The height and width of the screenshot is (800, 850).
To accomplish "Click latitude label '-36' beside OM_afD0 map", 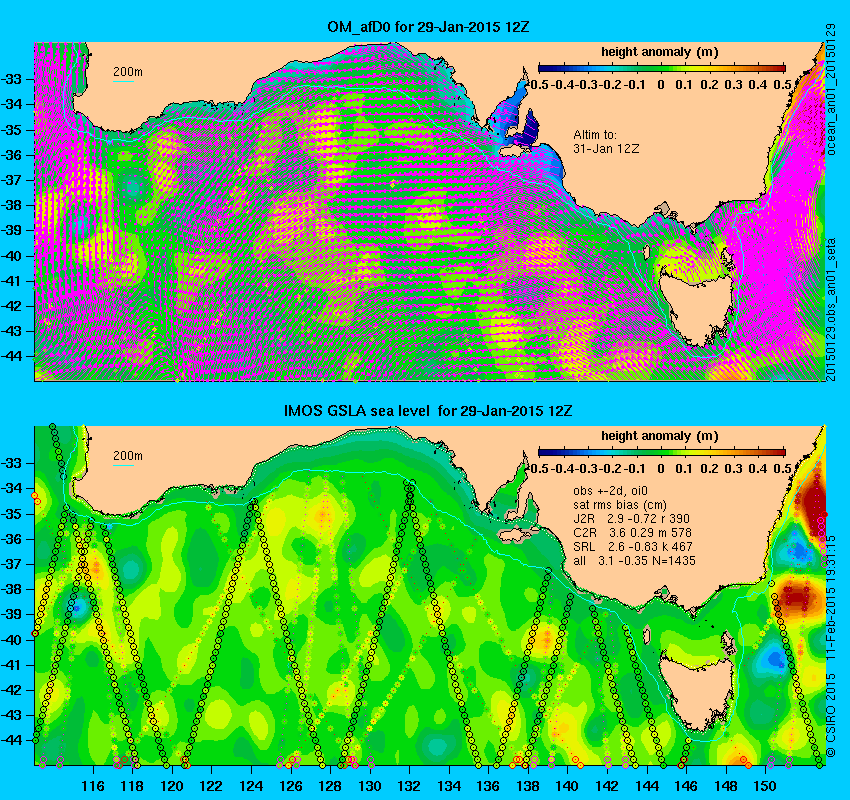I will 10,154.
